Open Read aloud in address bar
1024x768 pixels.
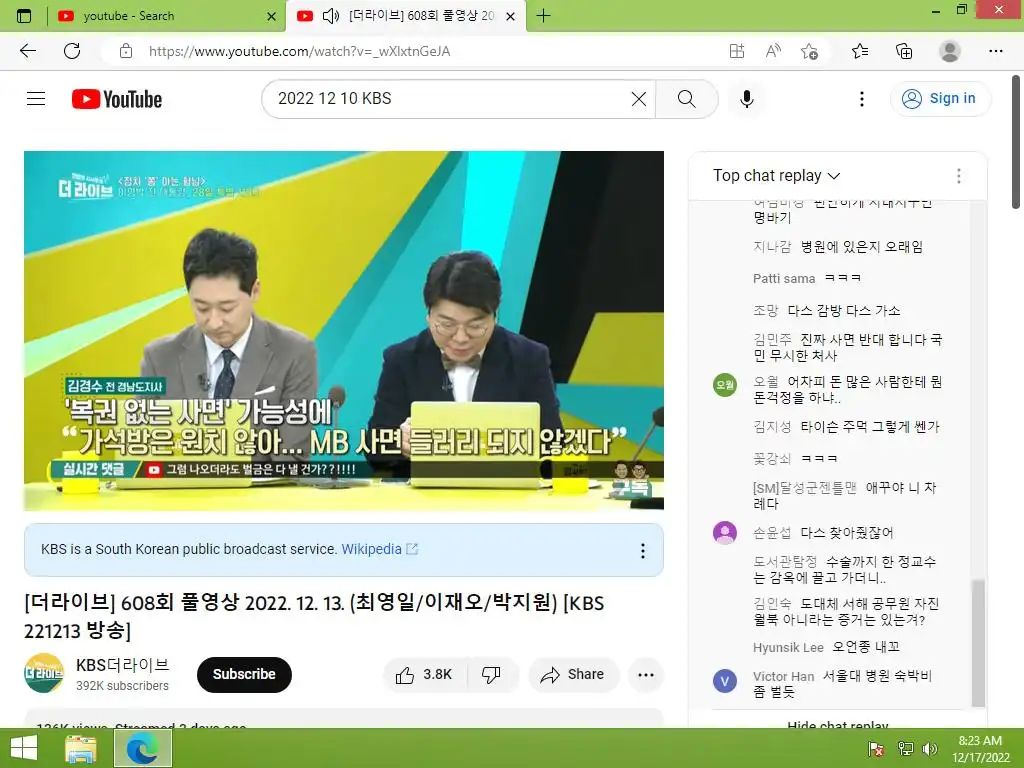(x=773, y=51)
